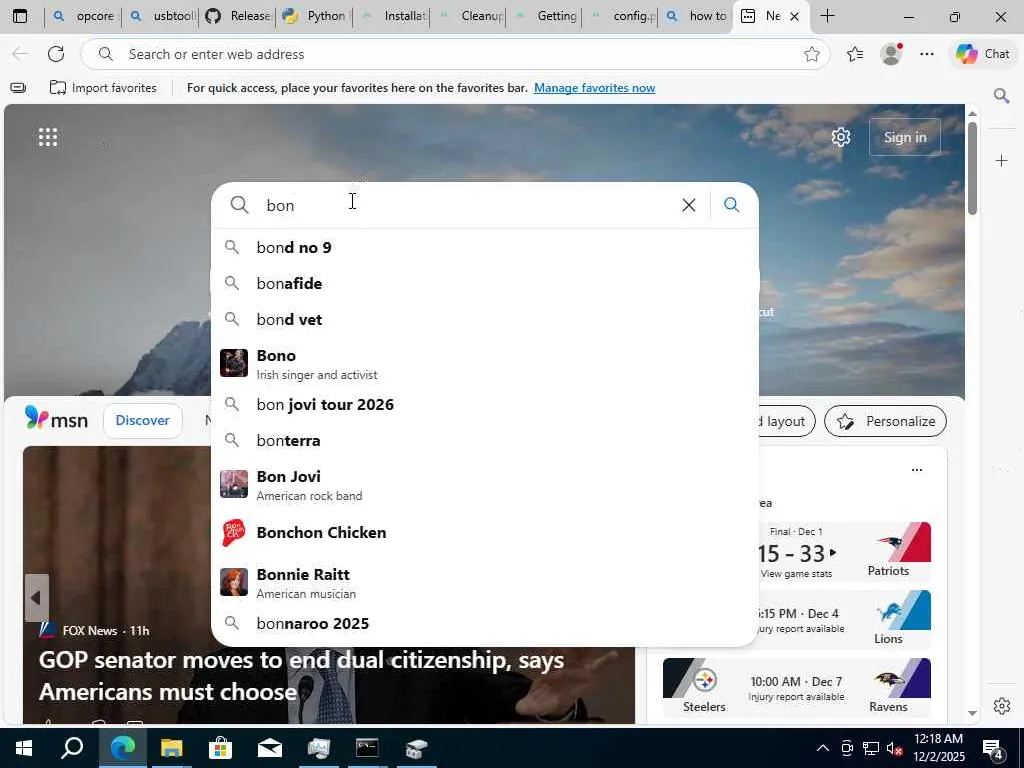Open the tab actions menu icon
The image size is (1024, 768).
click(x=20, y=16)
